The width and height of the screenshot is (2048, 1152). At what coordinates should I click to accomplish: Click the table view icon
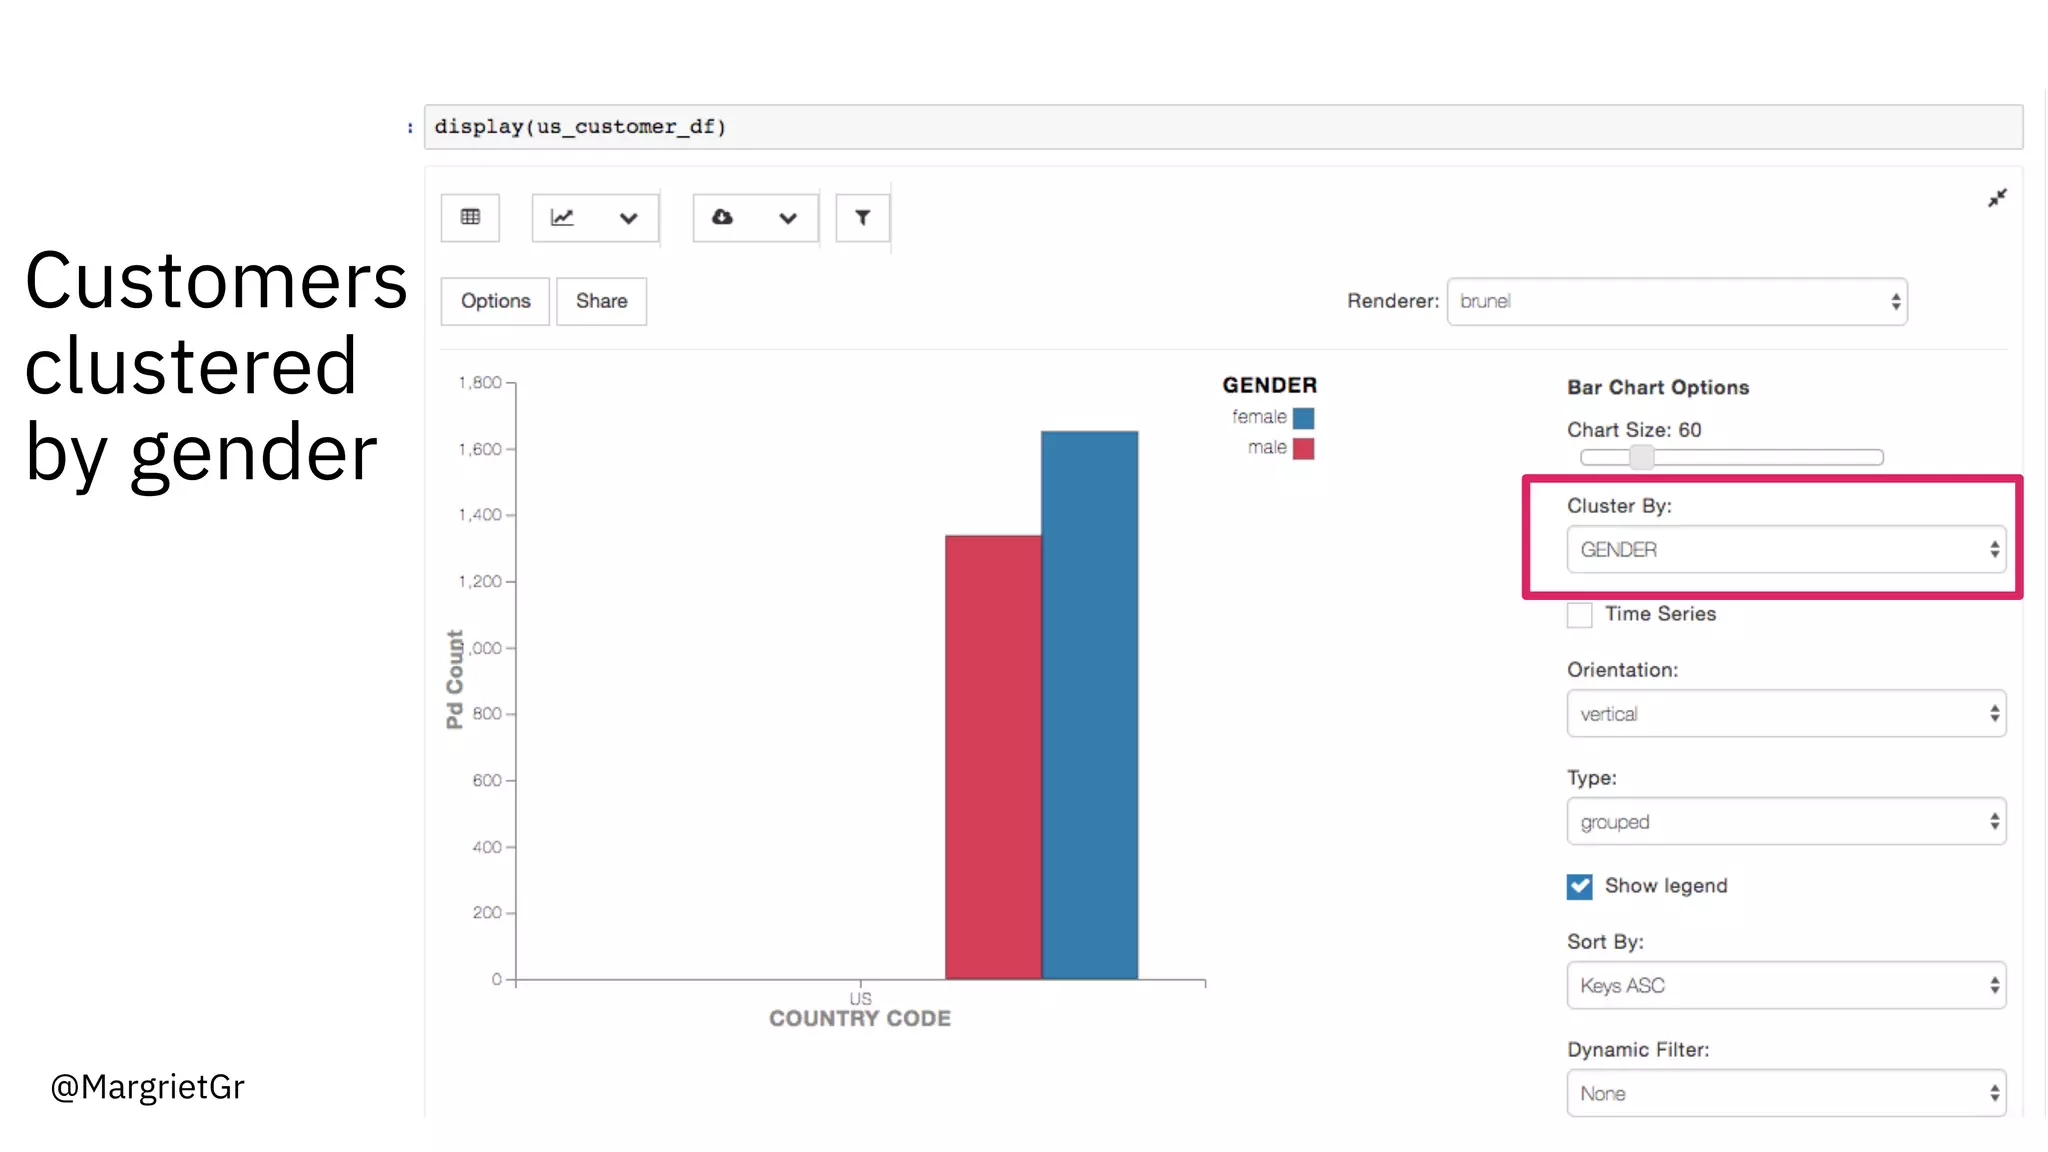(x=470, y=217)
